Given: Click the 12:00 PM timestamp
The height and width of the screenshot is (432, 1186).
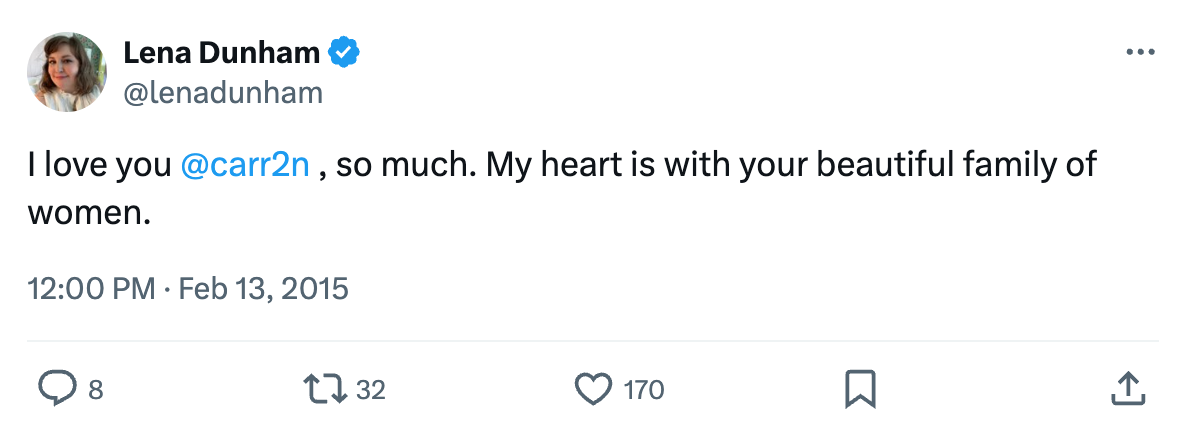Looking at the screenshot, I should pyautogui.click(x=91, y=289).
